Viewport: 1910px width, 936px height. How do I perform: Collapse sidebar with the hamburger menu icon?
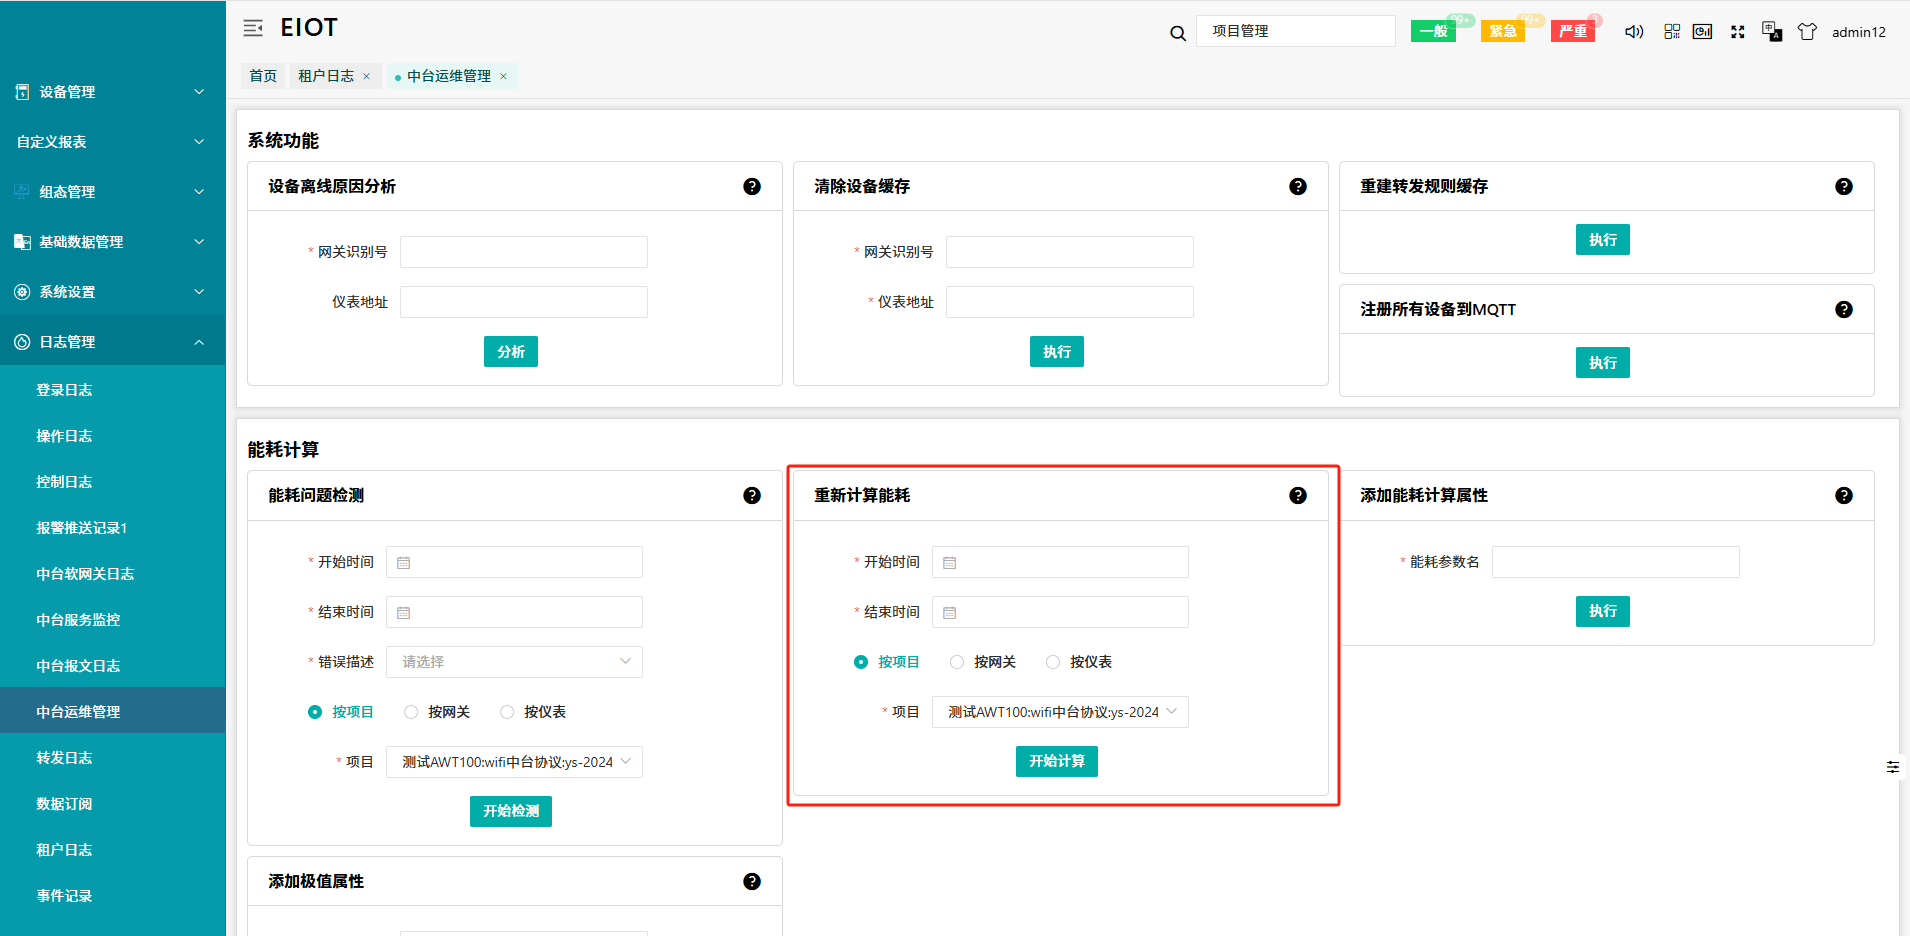[253, 28]
